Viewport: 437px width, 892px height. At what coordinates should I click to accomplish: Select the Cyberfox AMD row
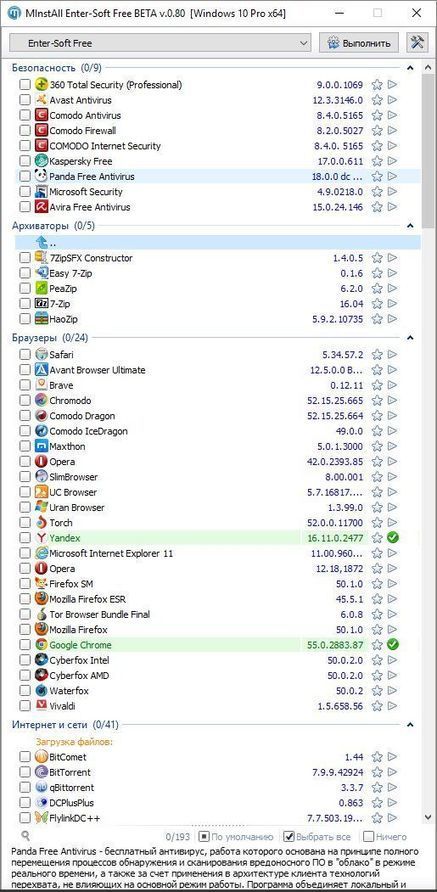[x=218, y=675]
